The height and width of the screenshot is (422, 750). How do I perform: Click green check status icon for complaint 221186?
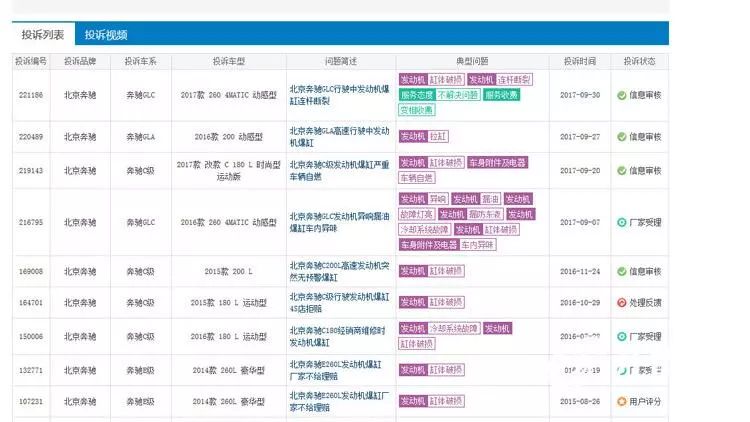point(621,95)
